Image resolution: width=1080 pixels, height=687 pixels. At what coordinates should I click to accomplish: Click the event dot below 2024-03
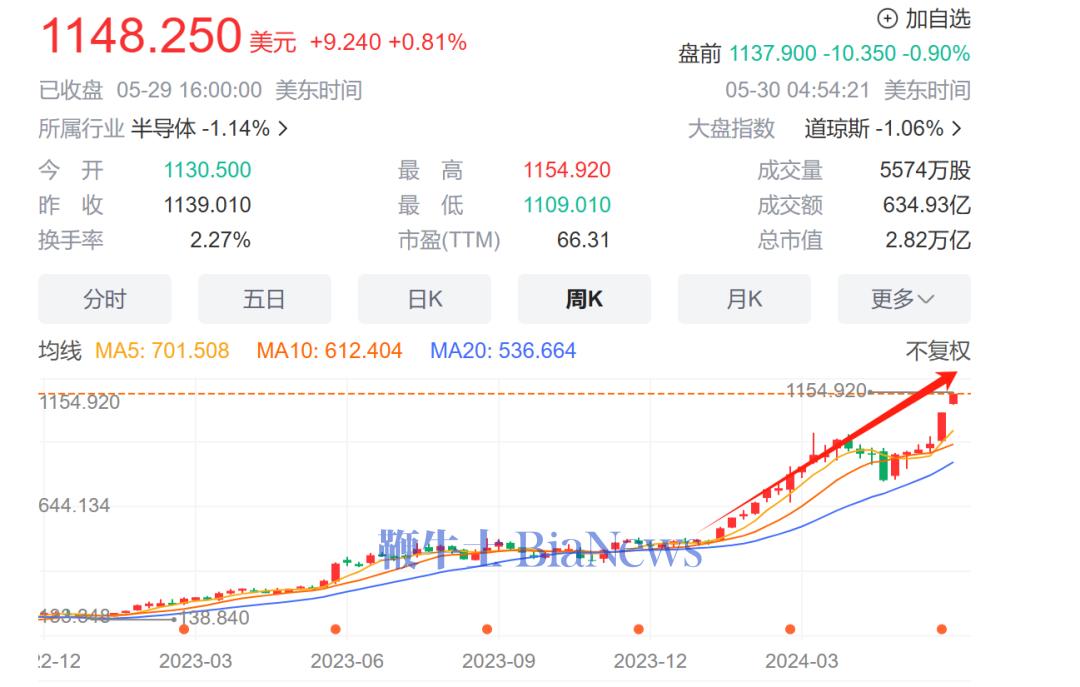[x=790, y=629]
